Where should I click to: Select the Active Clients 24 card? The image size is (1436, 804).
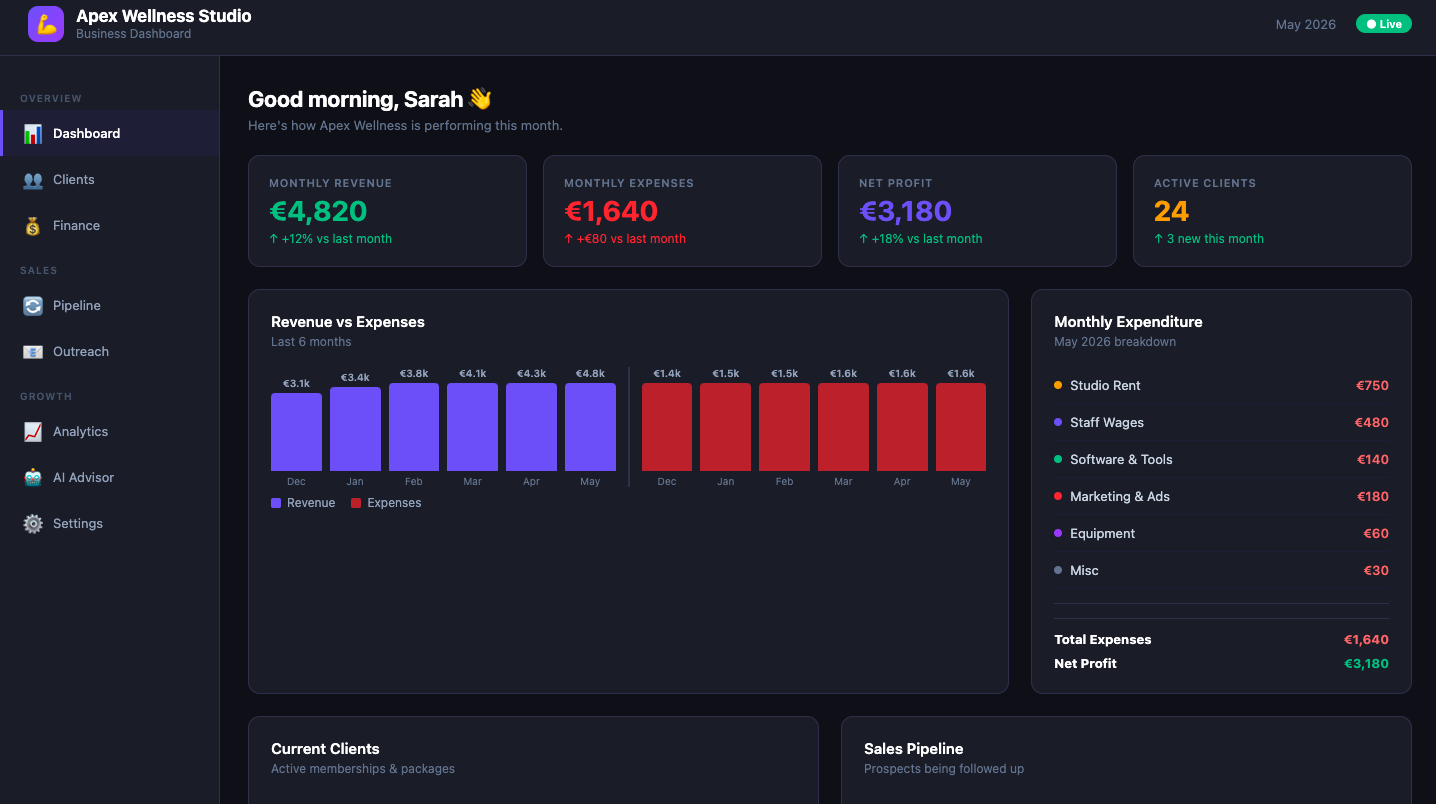tap(1272, 211)
